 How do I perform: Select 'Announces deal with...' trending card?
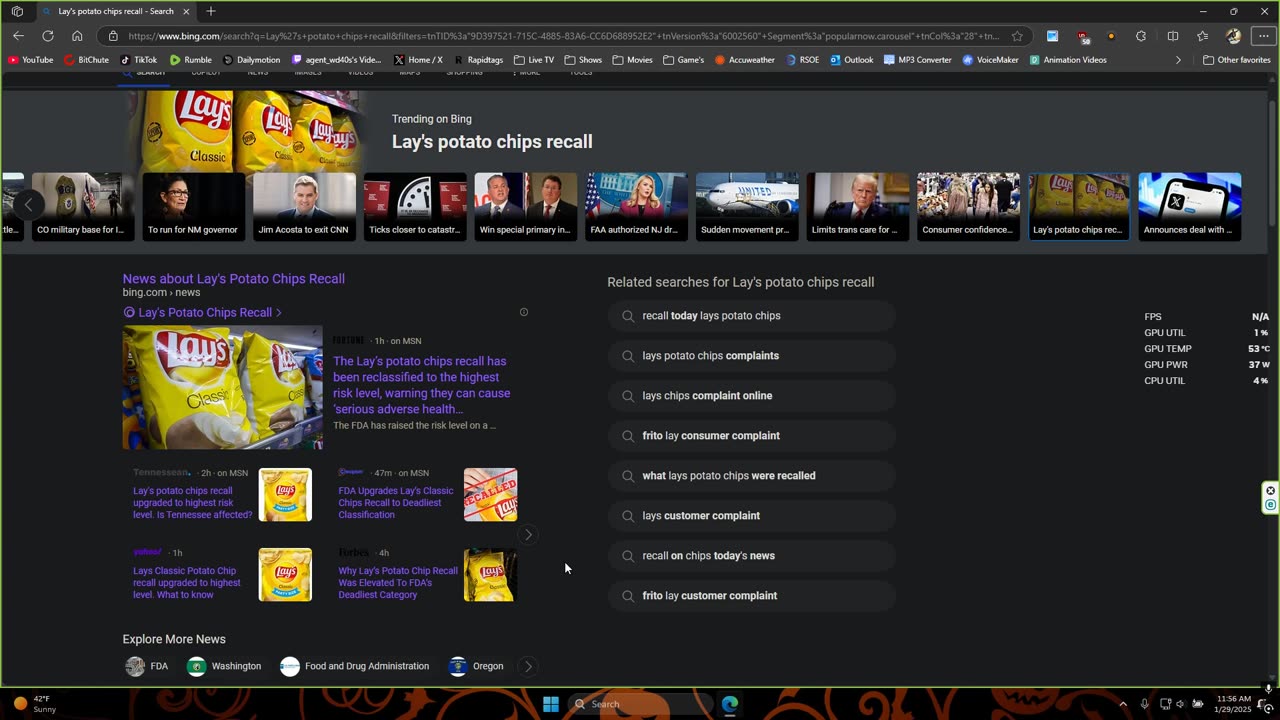[1190, 206]
